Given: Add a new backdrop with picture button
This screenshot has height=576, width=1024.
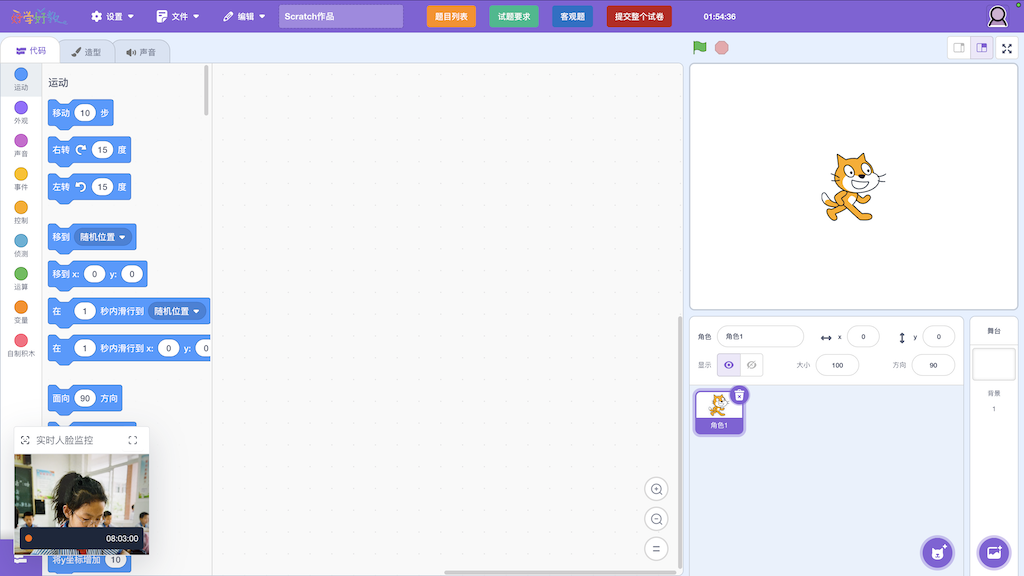Looking at the screenshot, I should [994, 553].
